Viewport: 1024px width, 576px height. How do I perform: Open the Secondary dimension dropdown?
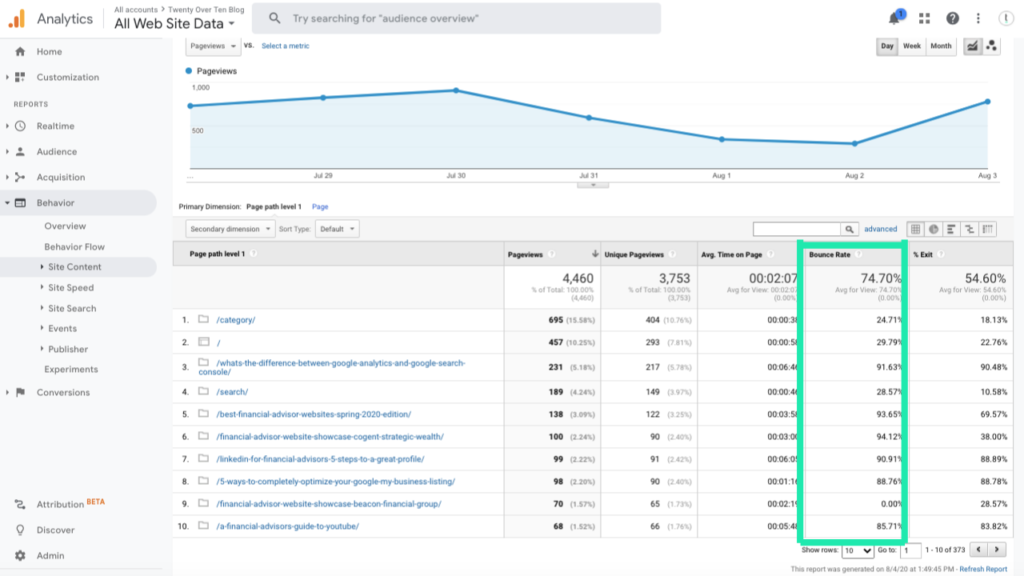point(230,229)
